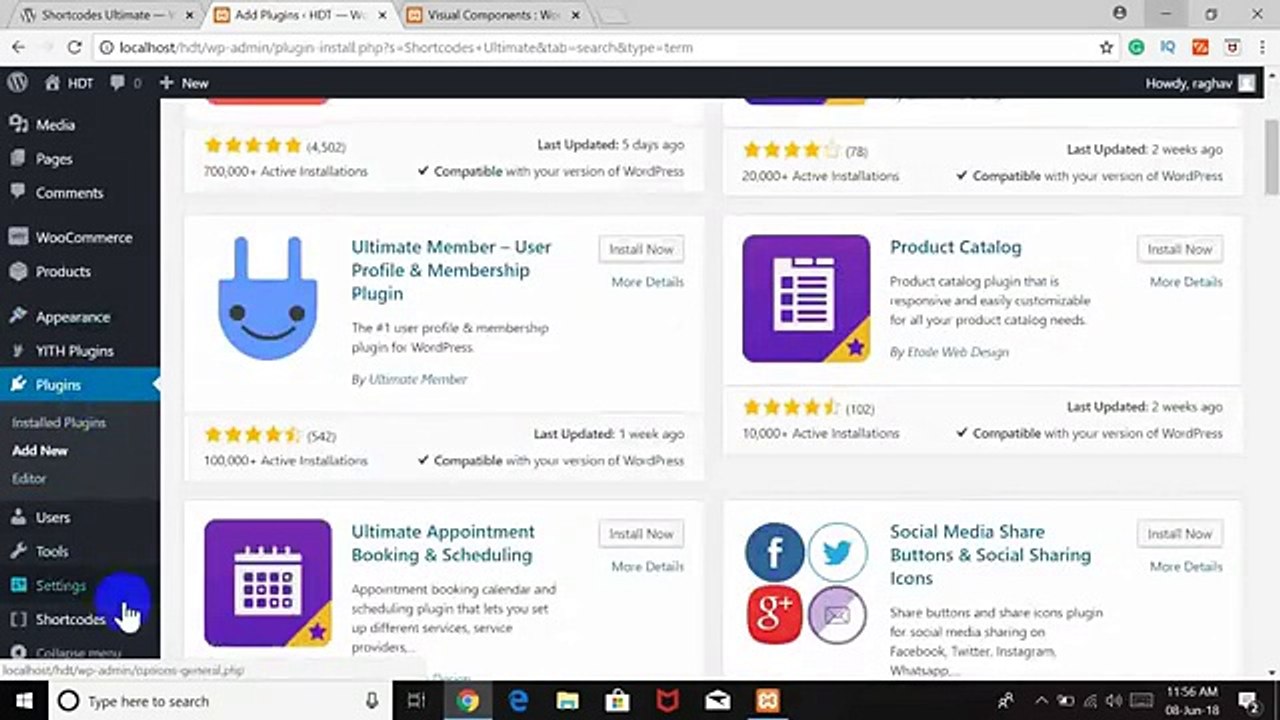Image resolution: width=1280 pixels, height=720 pixels.
Task: Open the Installed Plugins submenu
Action: (x=59, y=423)
